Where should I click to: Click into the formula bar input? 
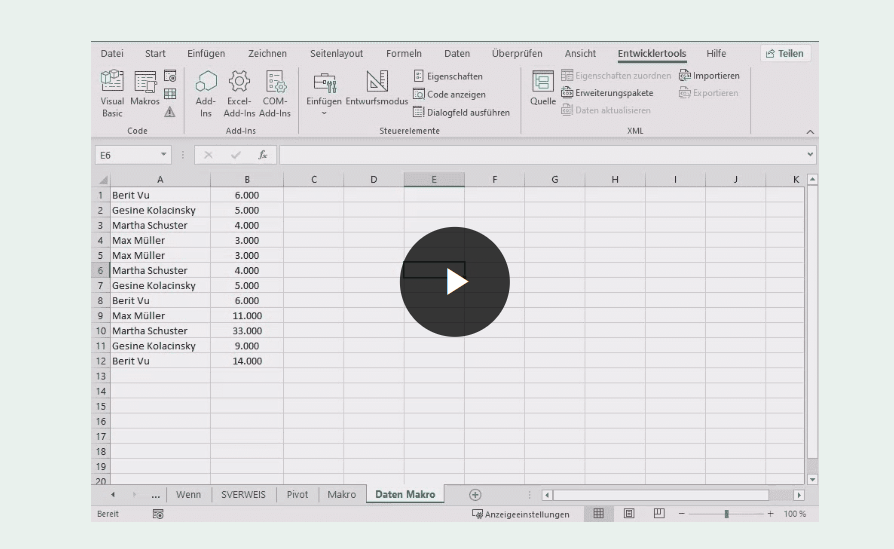point(542,154)
